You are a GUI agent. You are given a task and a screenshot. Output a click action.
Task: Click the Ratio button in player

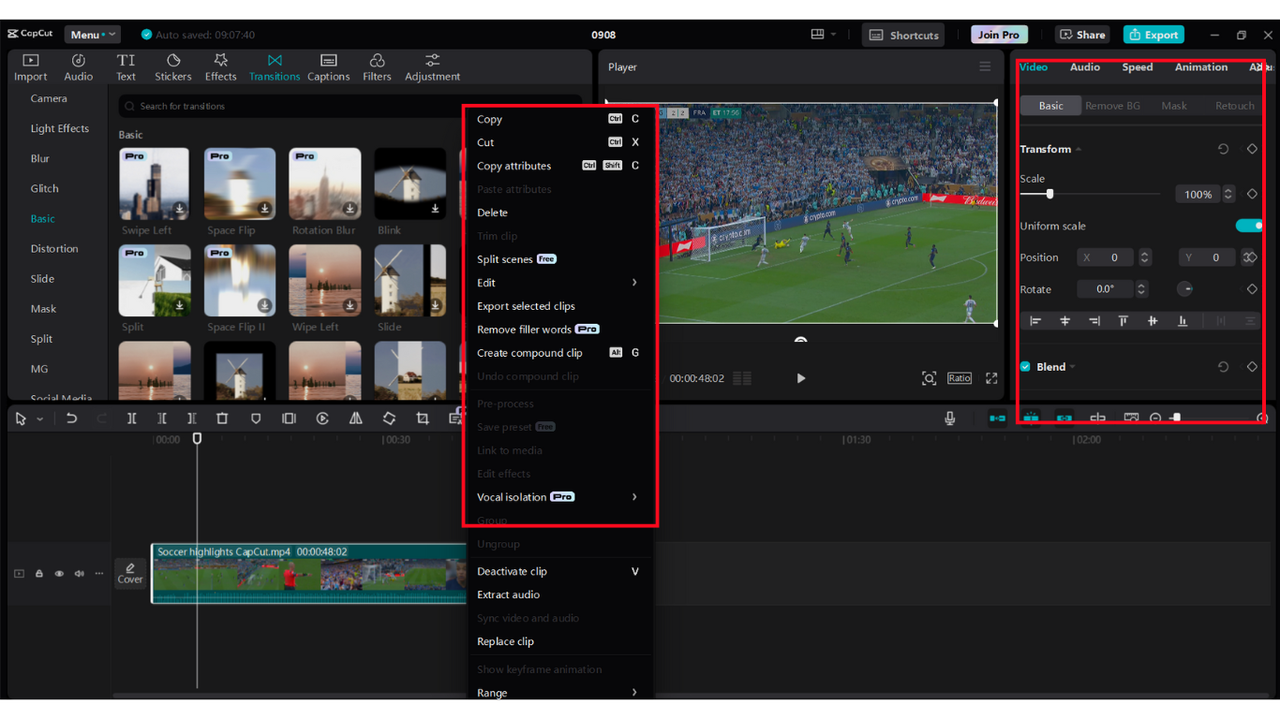click(x=959, y=378)
